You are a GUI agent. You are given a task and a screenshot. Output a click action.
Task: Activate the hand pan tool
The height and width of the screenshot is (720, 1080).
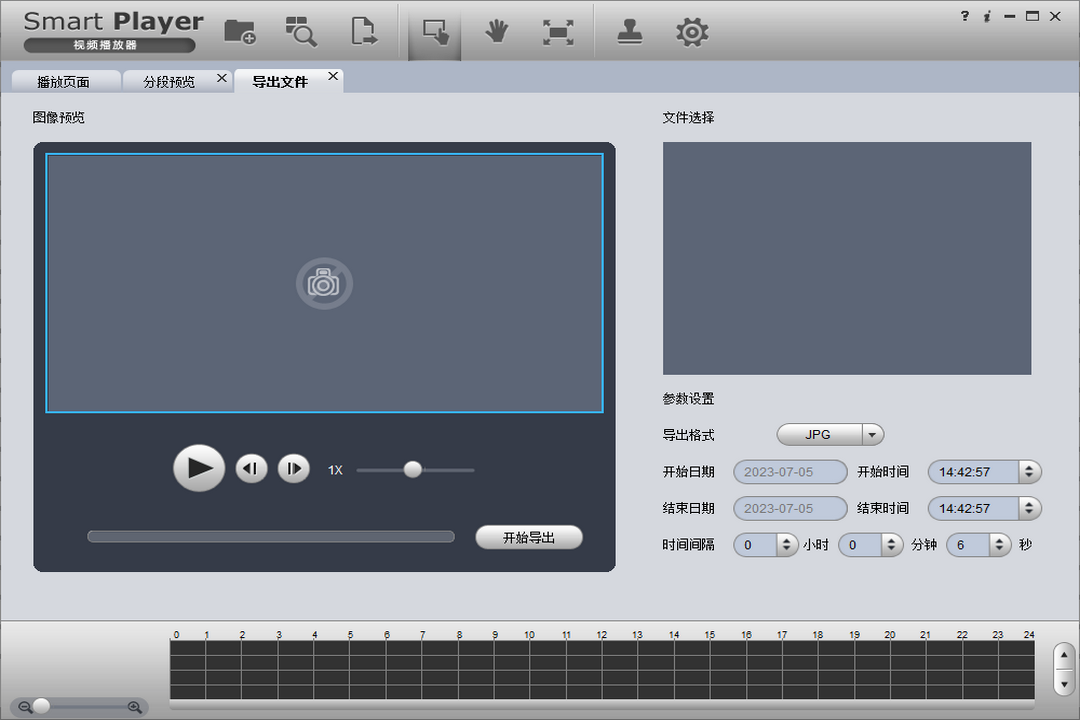[497, 32]
